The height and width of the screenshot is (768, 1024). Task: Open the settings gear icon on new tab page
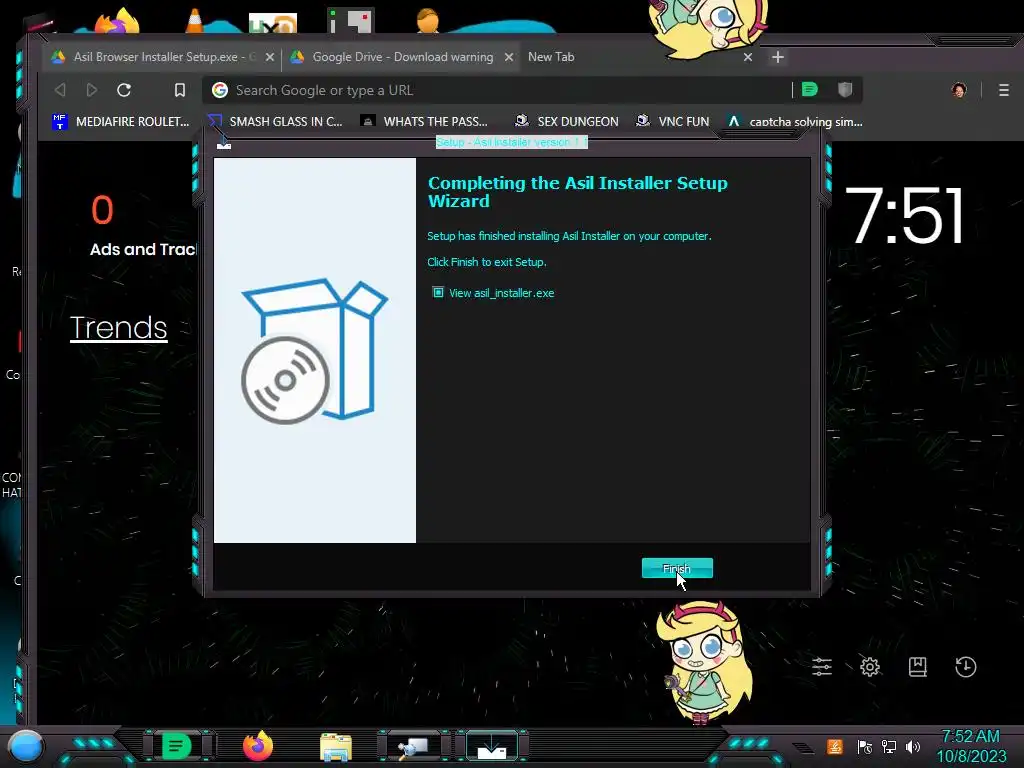point(870,667)
